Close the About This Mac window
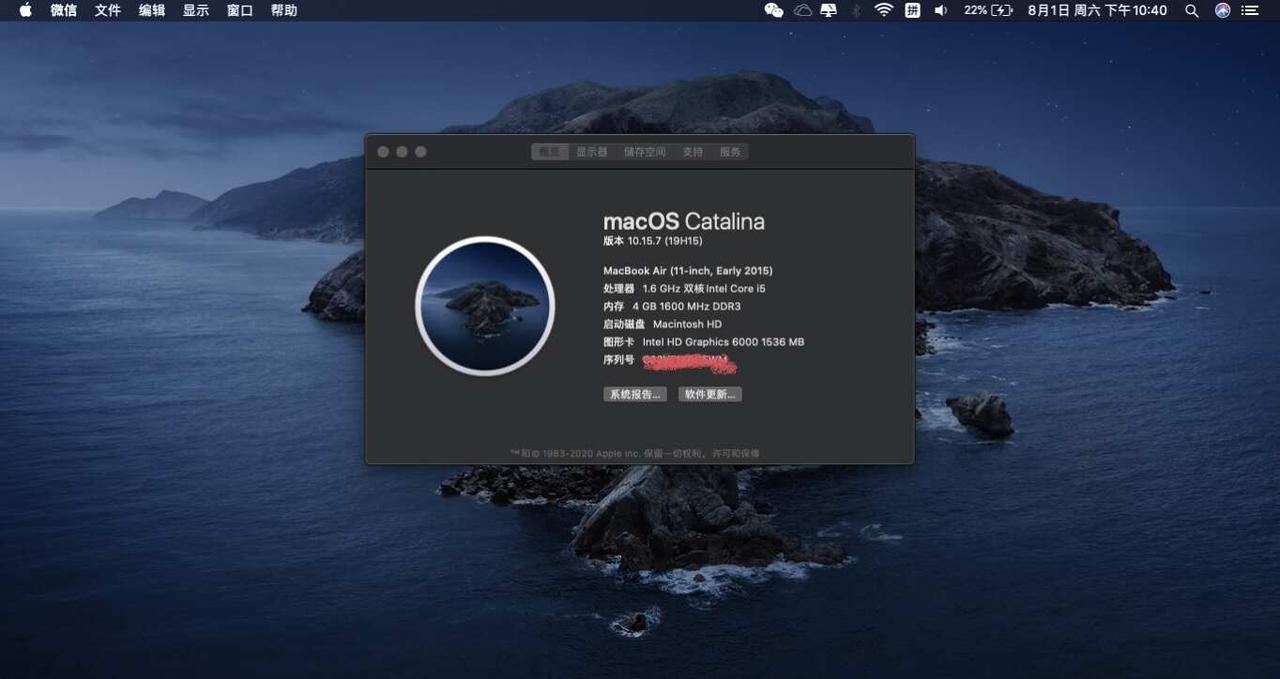Image resolution: width=1280 pixels, height=679 pixels. pyautogui.click(x=383, y=152)
